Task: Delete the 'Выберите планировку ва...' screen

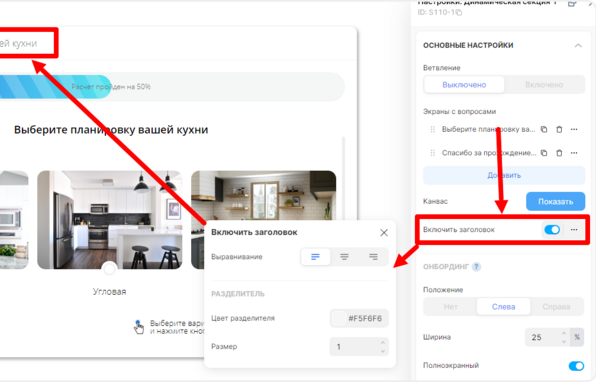Action: pos(559,130)
